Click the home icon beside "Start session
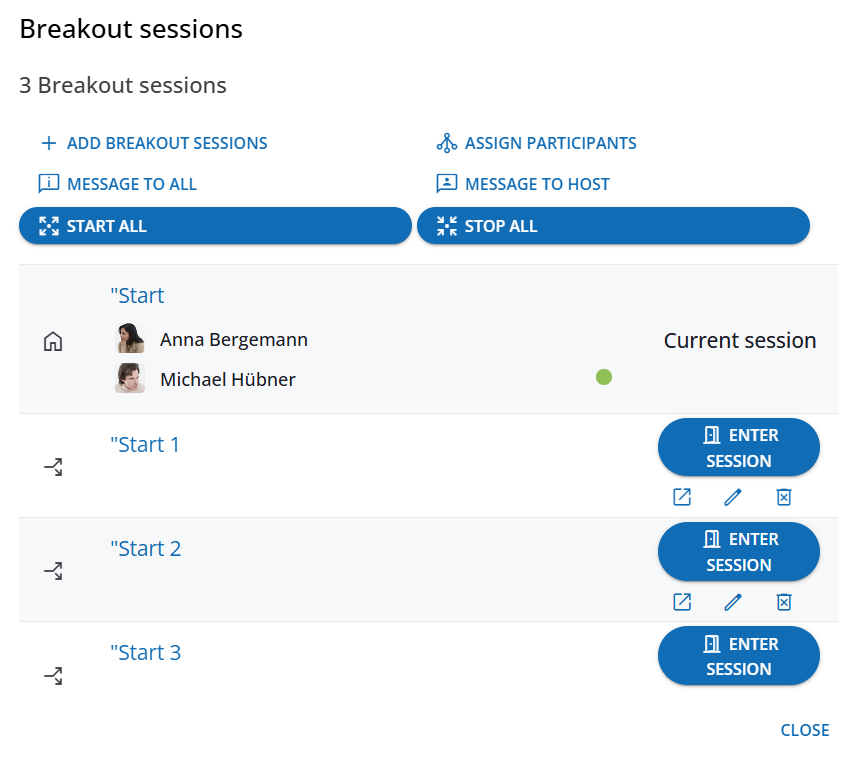This screenshot has height=757, width=859. coord(53,342)
